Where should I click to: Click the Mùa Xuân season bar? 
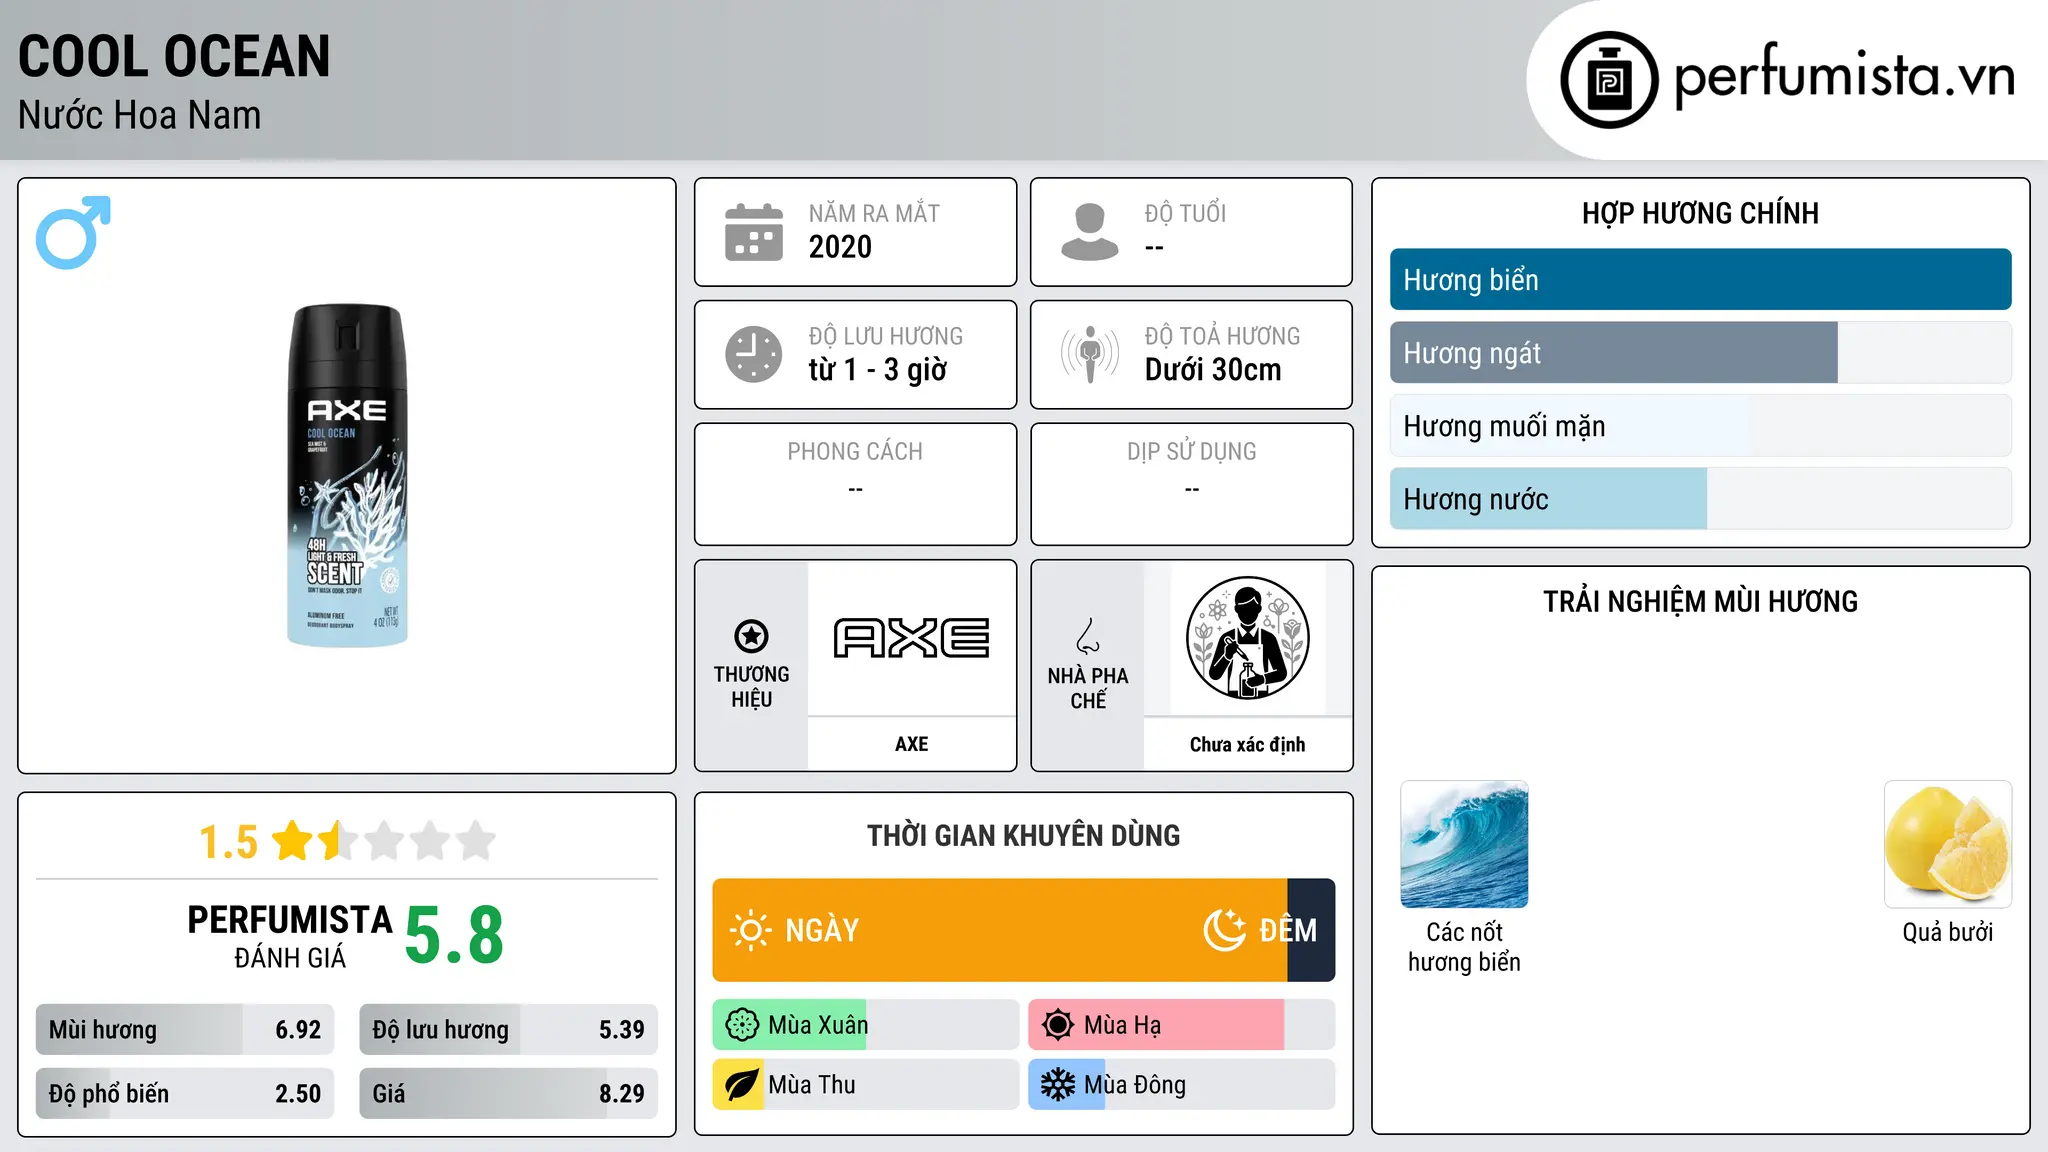(x=866, y=1025)
